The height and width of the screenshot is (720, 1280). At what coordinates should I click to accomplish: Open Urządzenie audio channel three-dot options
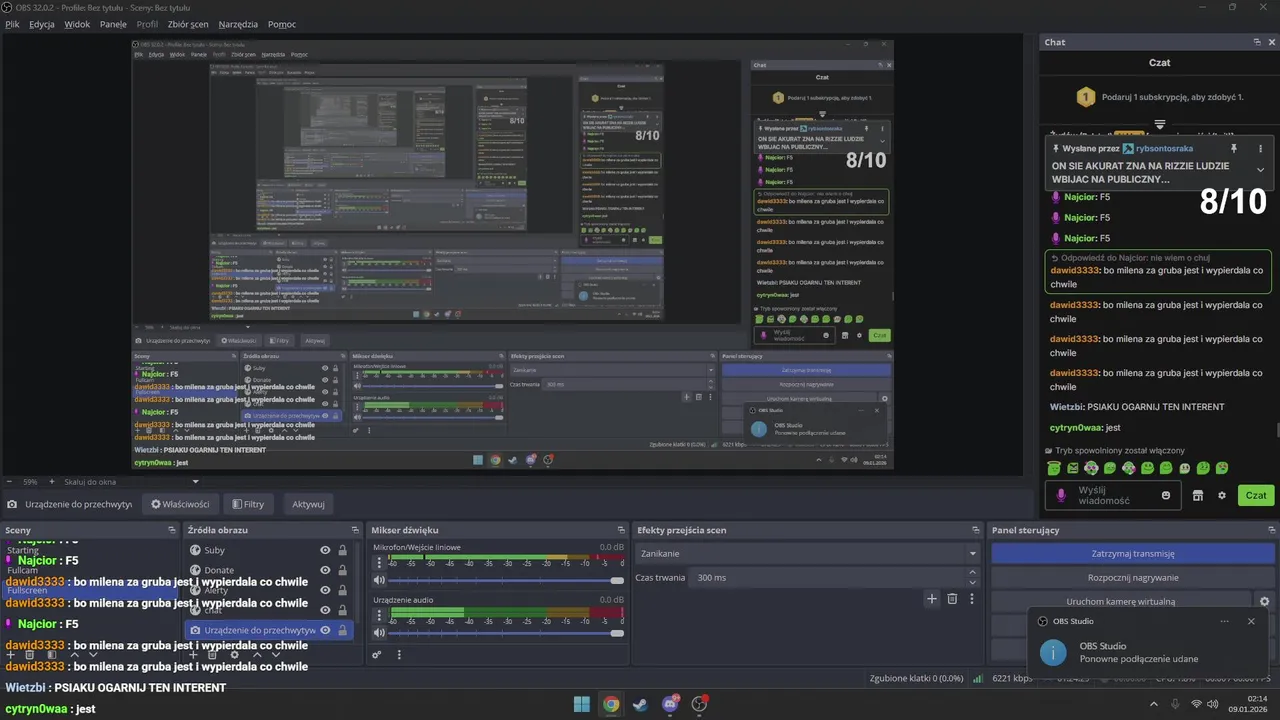(379, 615)
